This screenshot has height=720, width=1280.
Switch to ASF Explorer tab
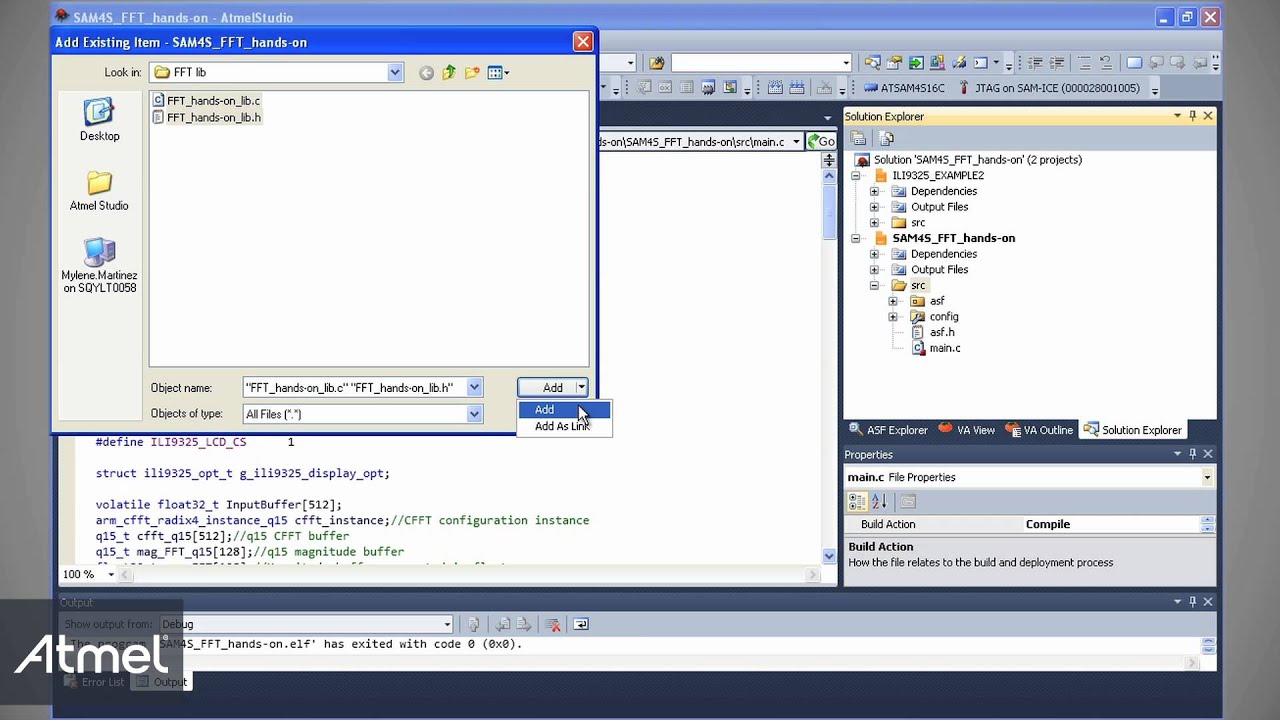click(888, 430)
